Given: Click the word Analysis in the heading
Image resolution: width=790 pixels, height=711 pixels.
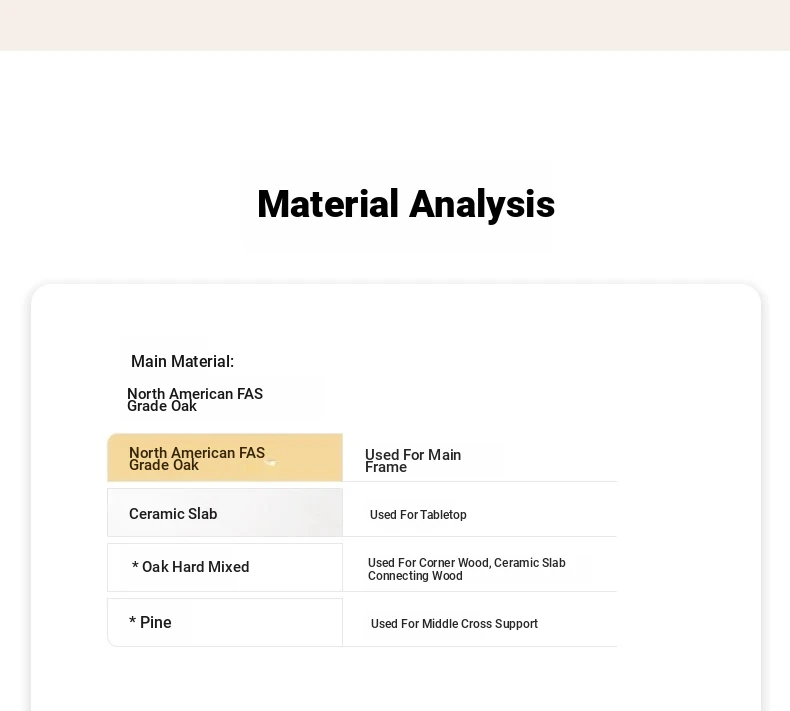Looking at the screenshot, I should point(481,204).
